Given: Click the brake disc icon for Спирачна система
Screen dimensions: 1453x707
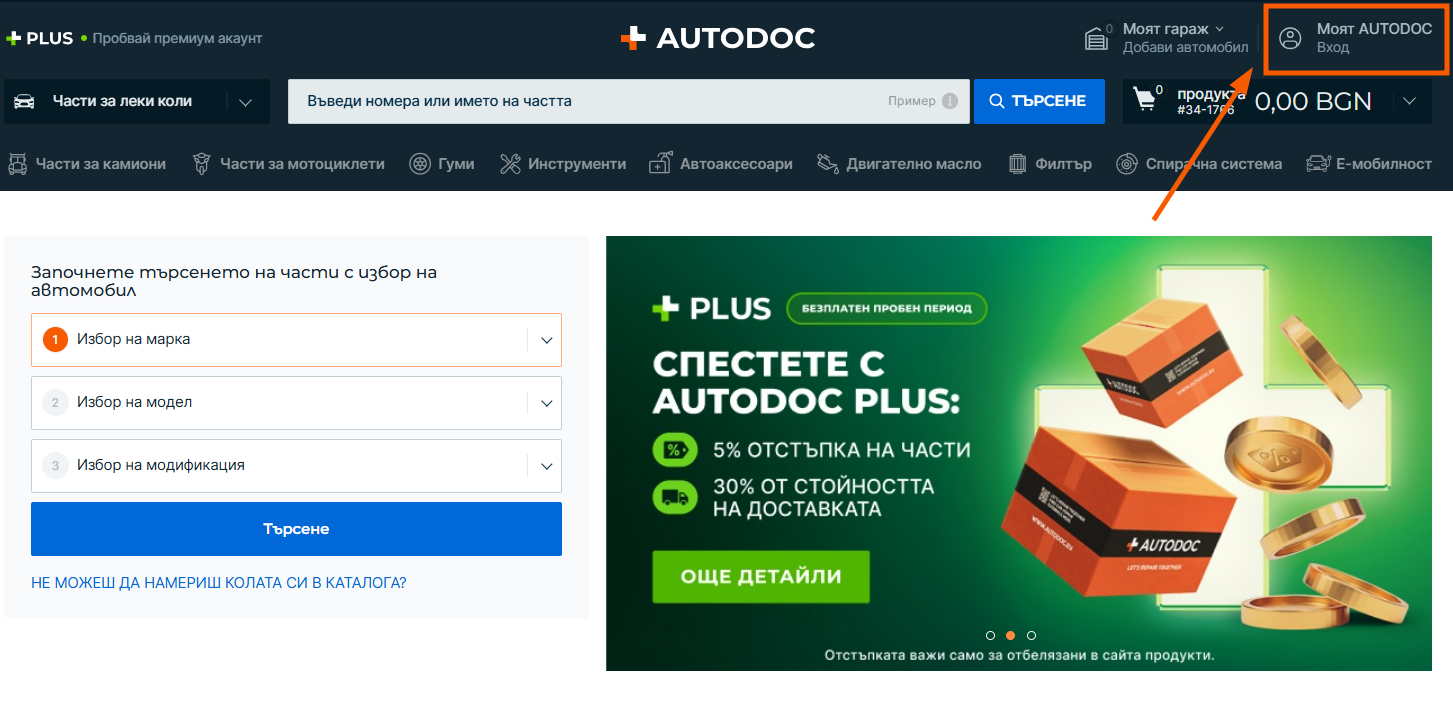Looking at the screenshot, I should 1127,164.
